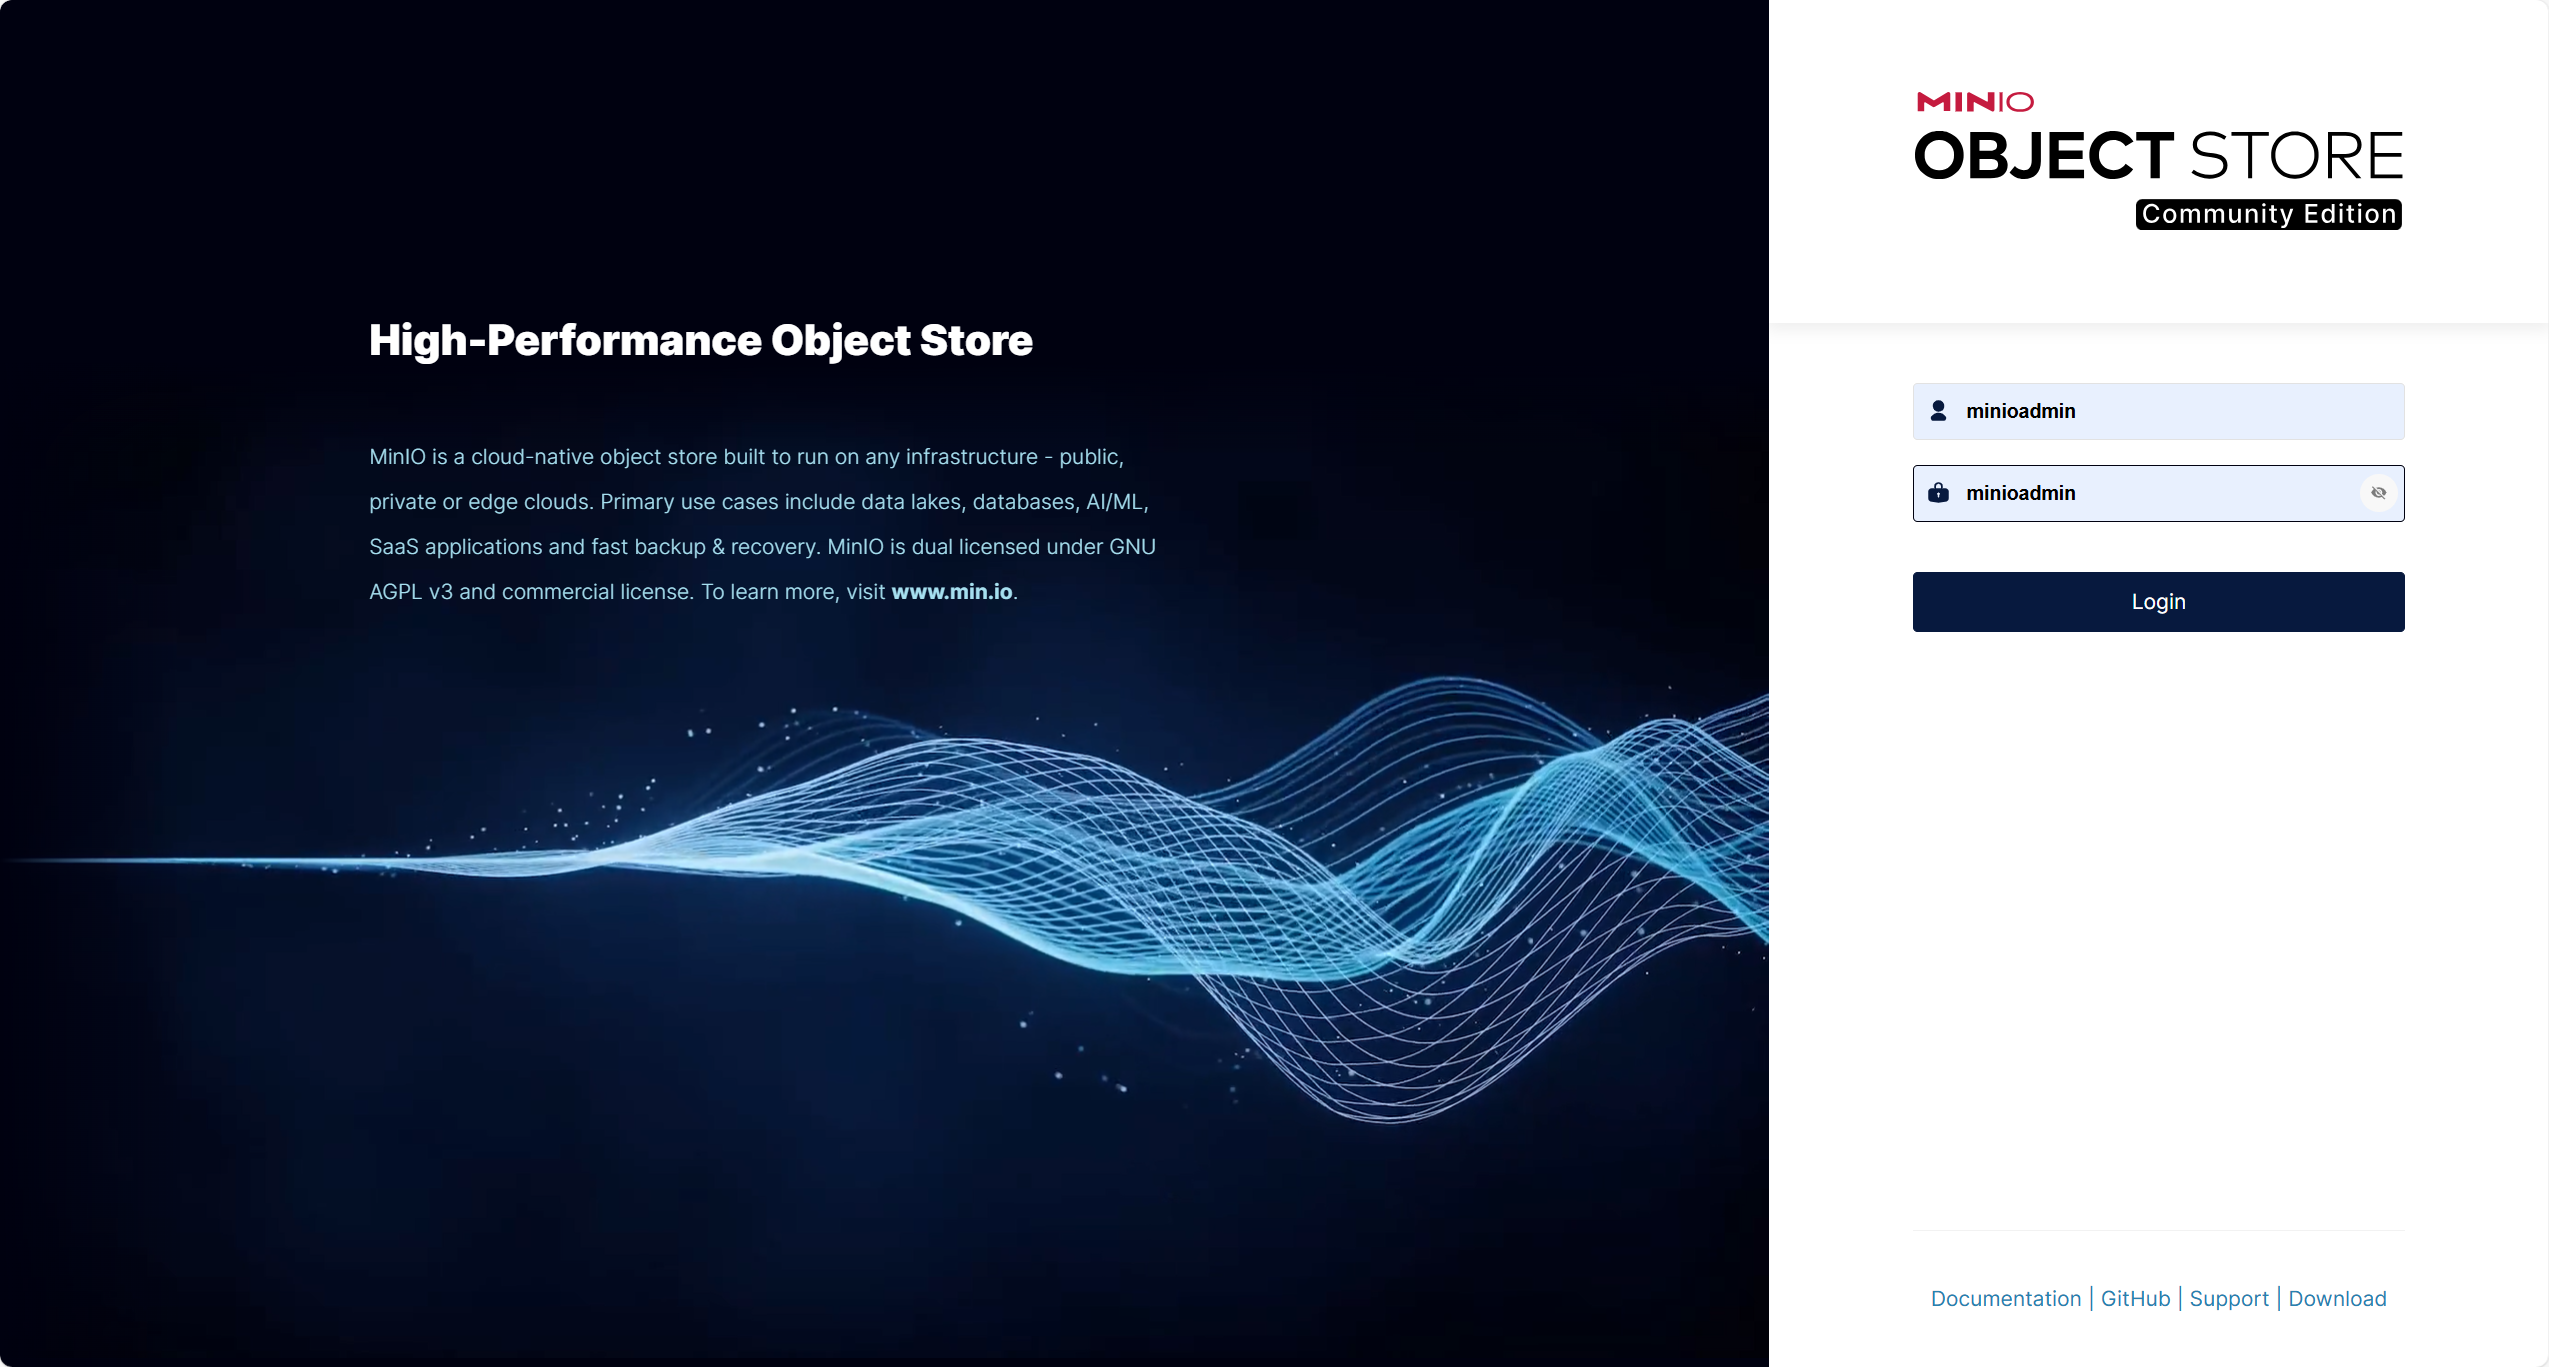Click the light STORE word in the title
This screenshot has width=2549, height=1367.
[x=2296, y=157]
